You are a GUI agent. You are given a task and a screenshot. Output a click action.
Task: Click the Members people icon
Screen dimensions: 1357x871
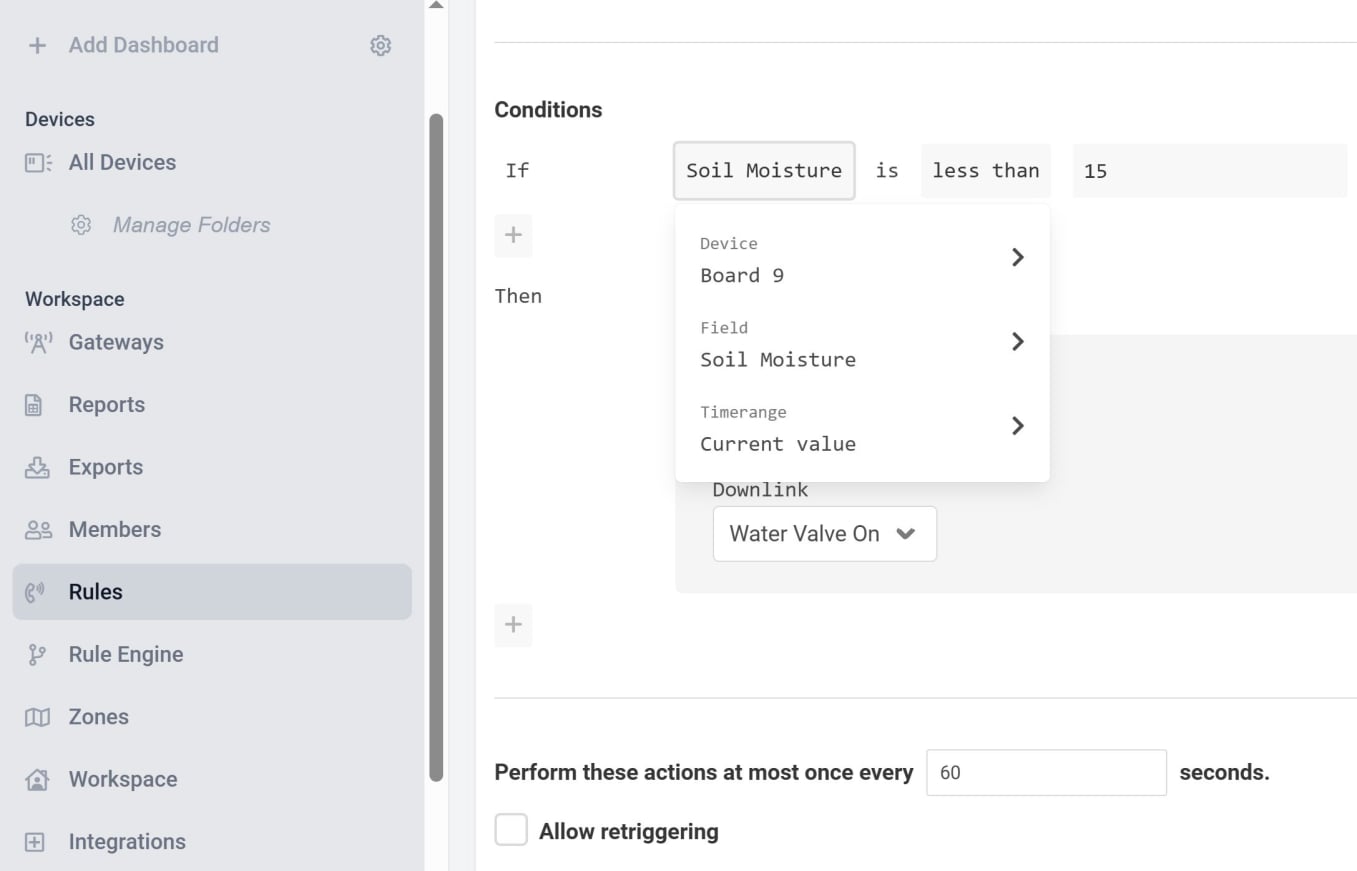tap(38, 530)
